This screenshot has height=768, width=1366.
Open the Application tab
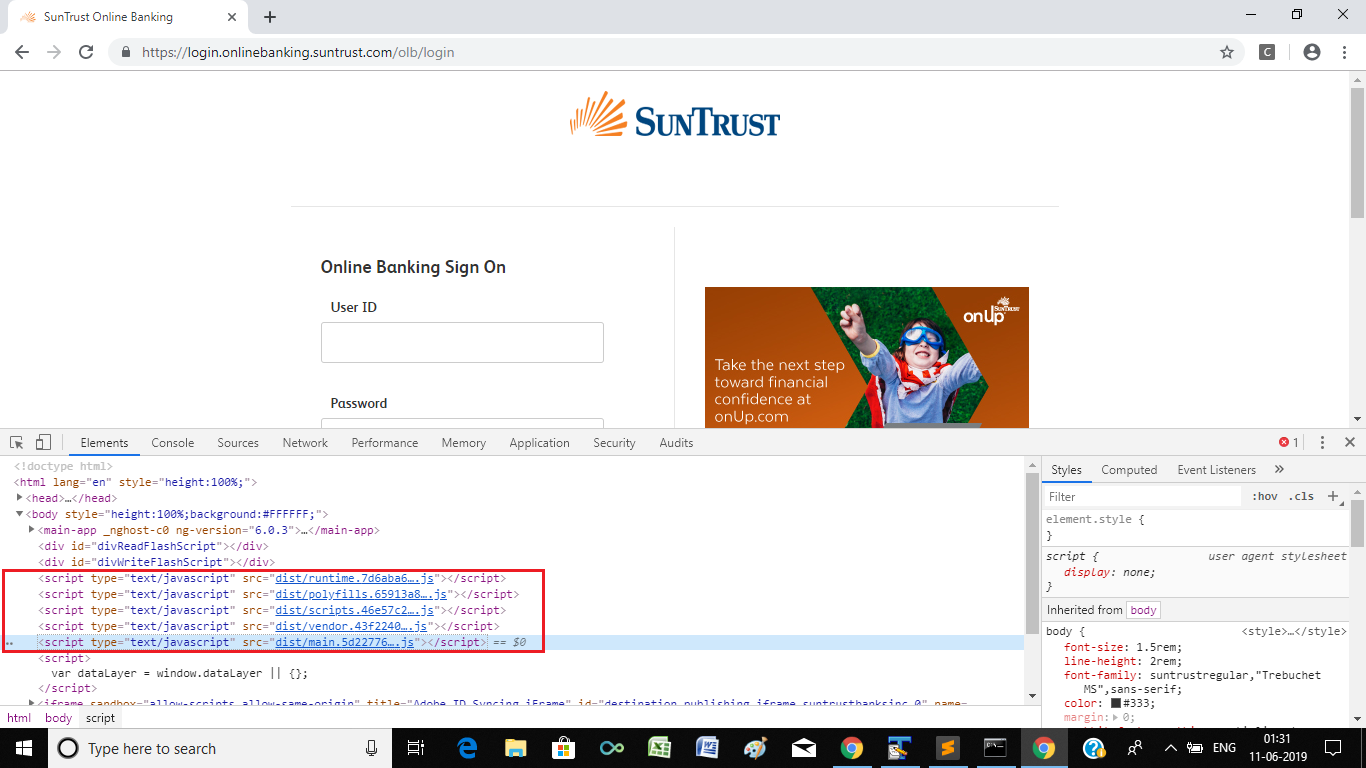coord(539,442)
